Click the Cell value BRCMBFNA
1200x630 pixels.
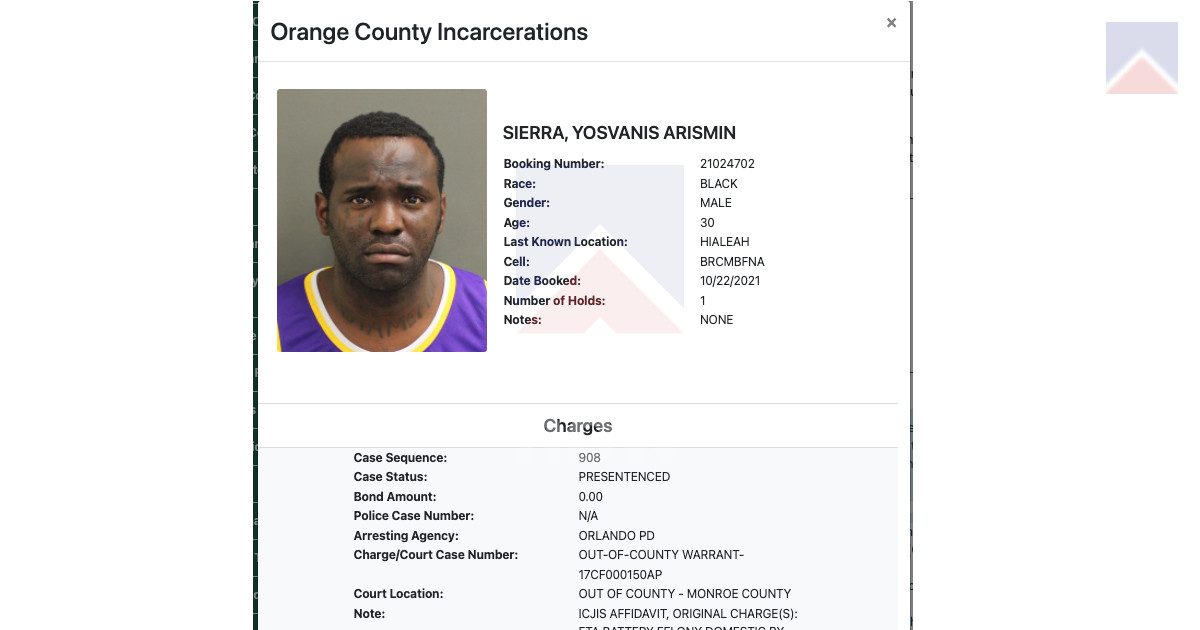732,262
